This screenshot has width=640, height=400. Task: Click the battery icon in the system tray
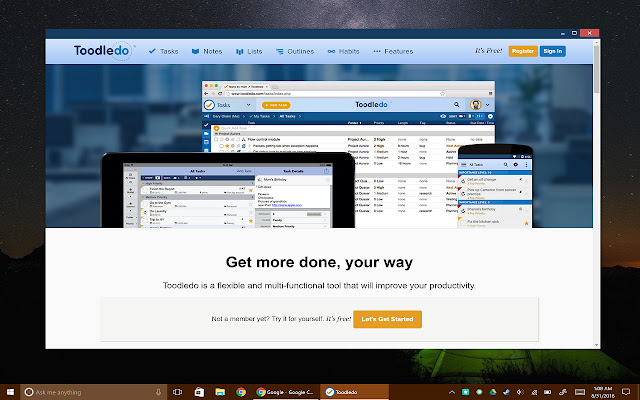pyautogui.click(x=548, y=392)
